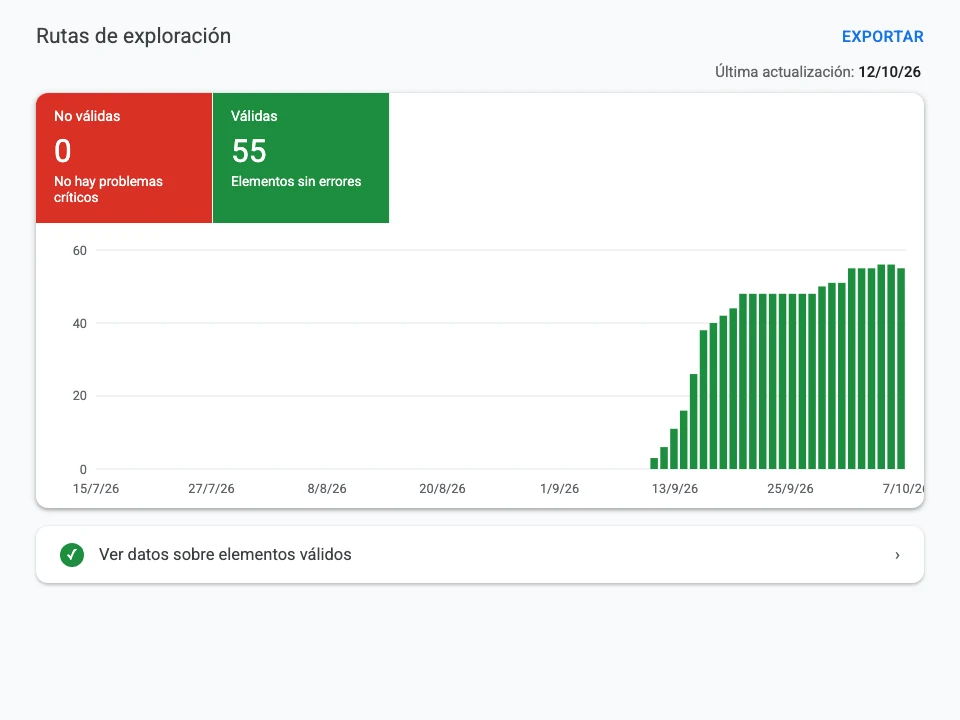Image resolution: width=960 pixels, height=720 pixels.
Task: Click the No hay problemas críticos text
Action: [x=108, y=189]
